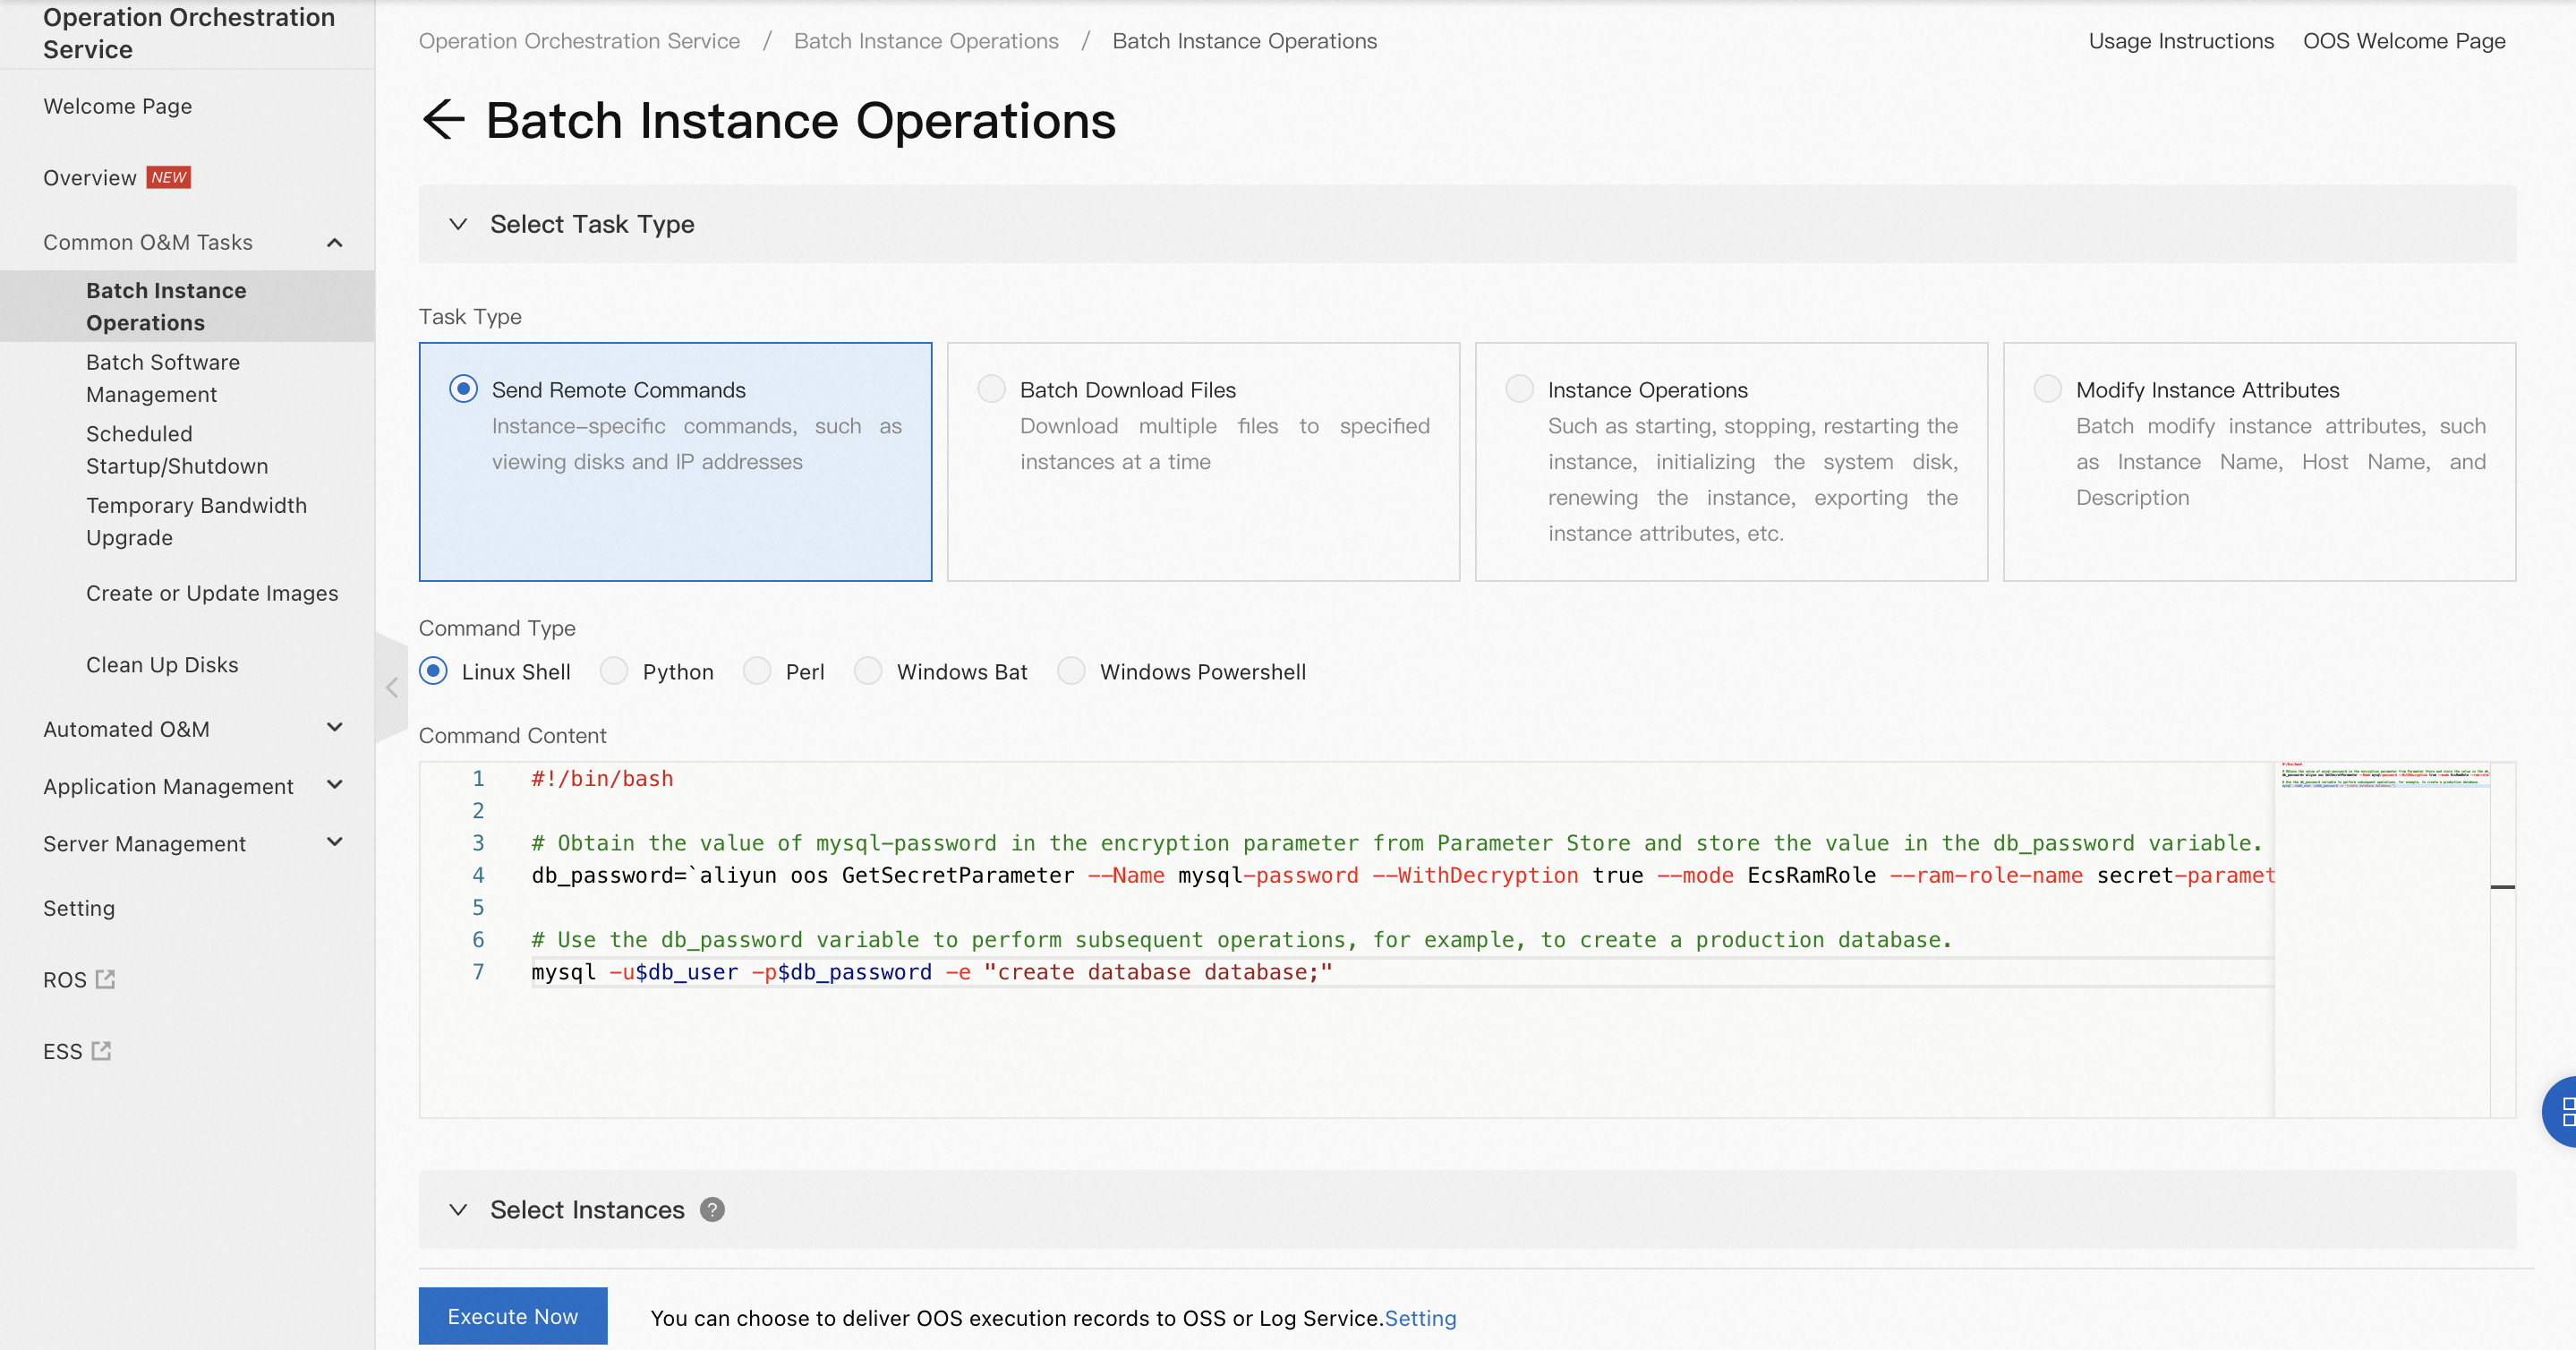Open Temporary Bandwidth Upgrade

[196, 521]
